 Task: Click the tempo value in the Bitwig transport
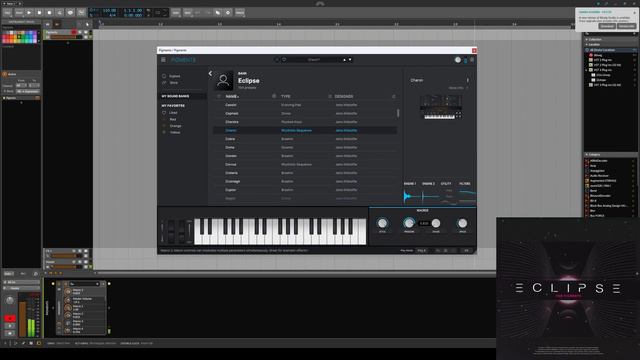point(109,10)
